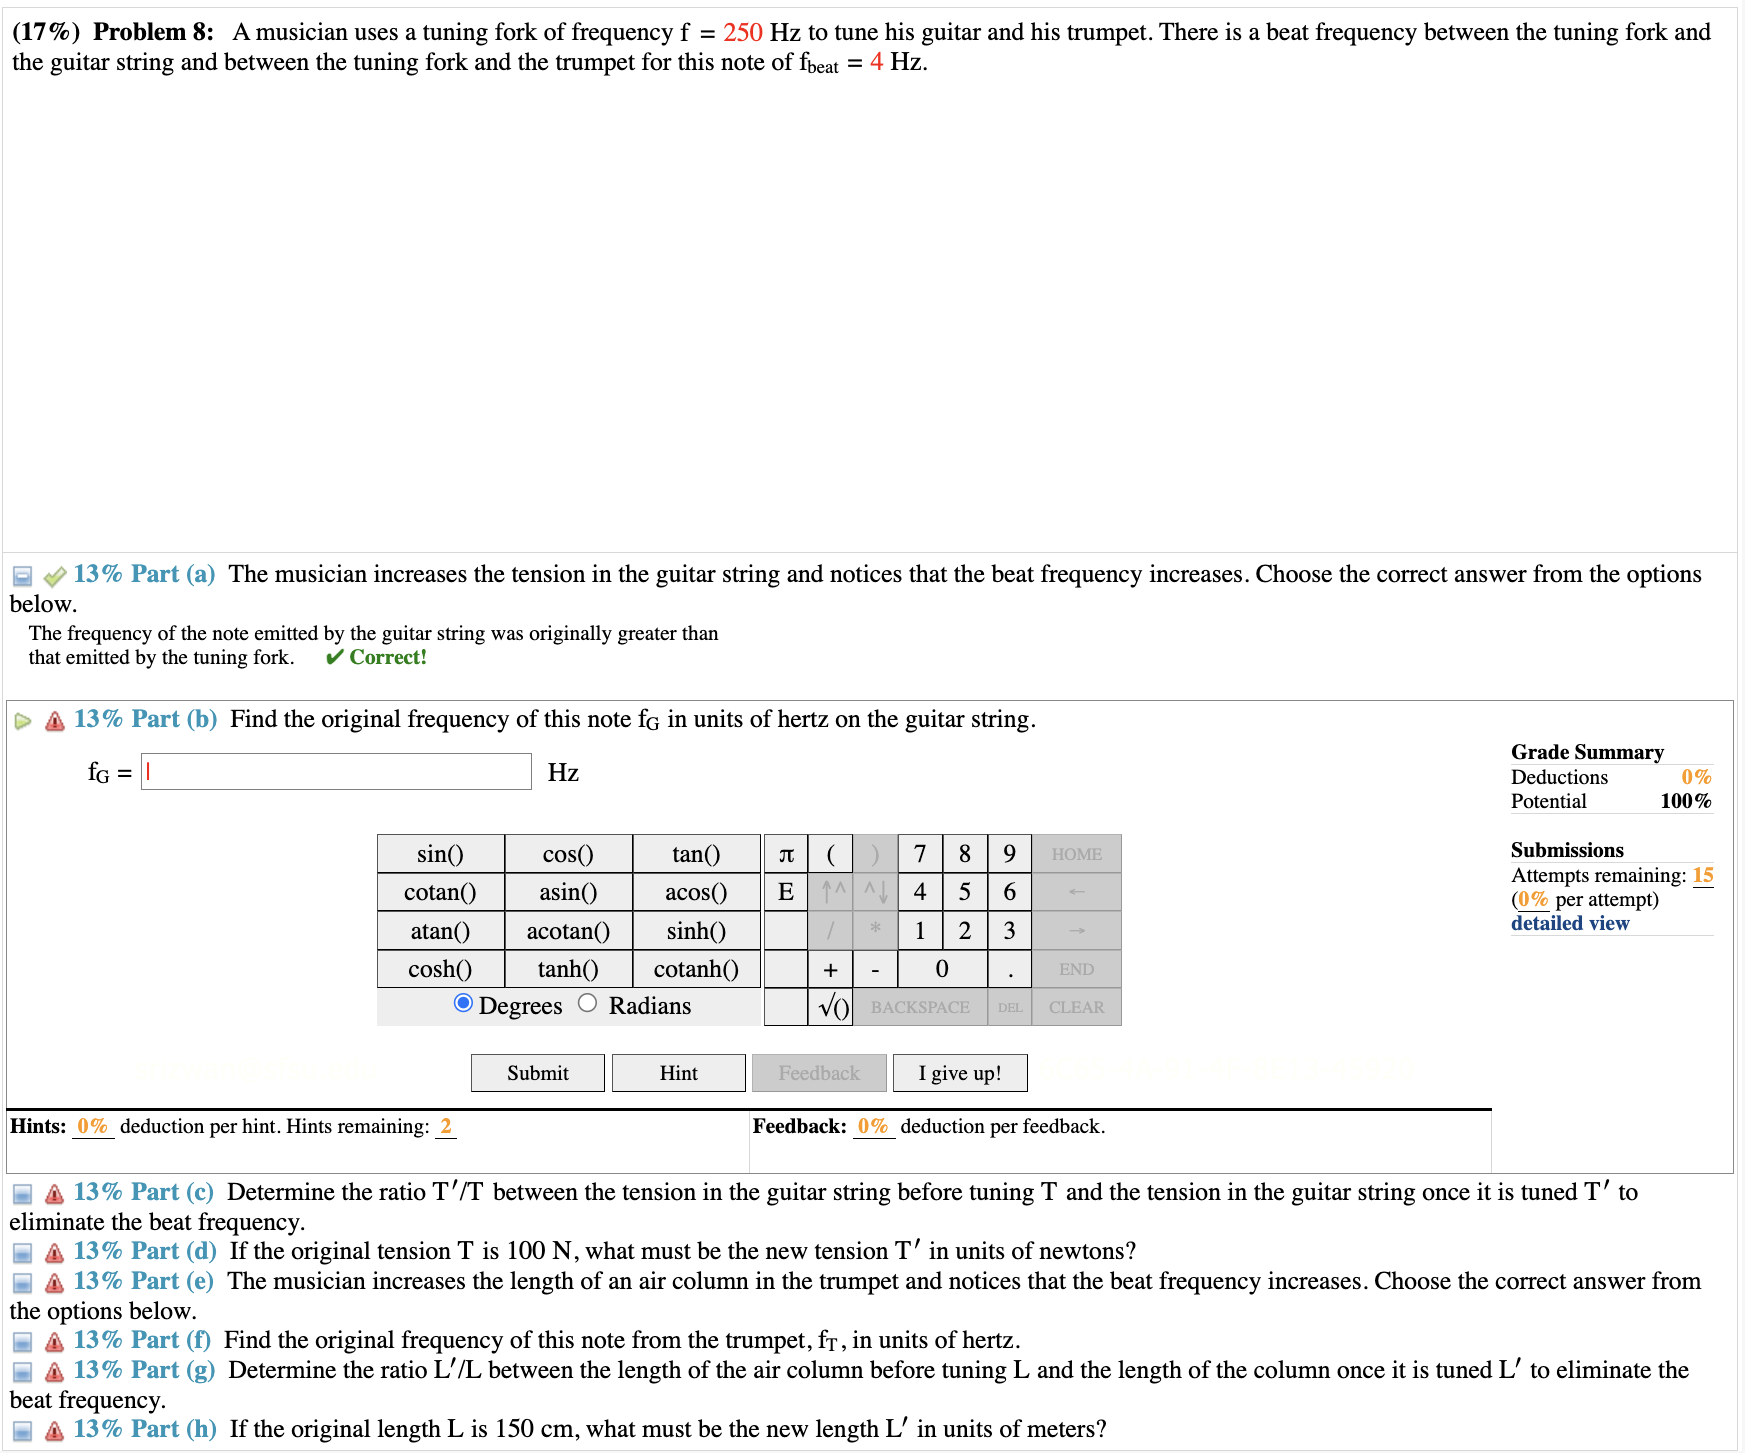Open the detailed view link
The width and height of the screenshot is (1745, 1453).
click(x=1569, y=923)
